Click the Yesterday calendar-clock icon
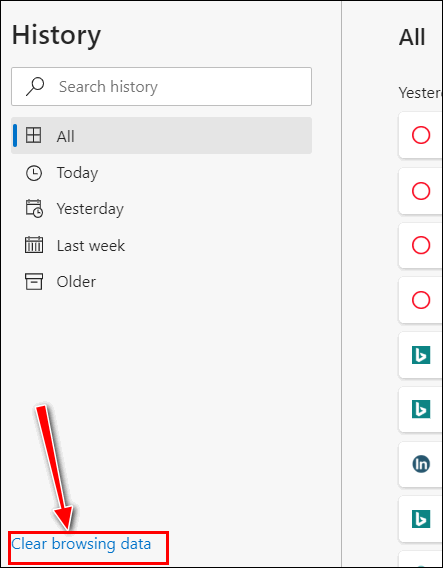Screen dimensions: 443x568 coord(34,209)
